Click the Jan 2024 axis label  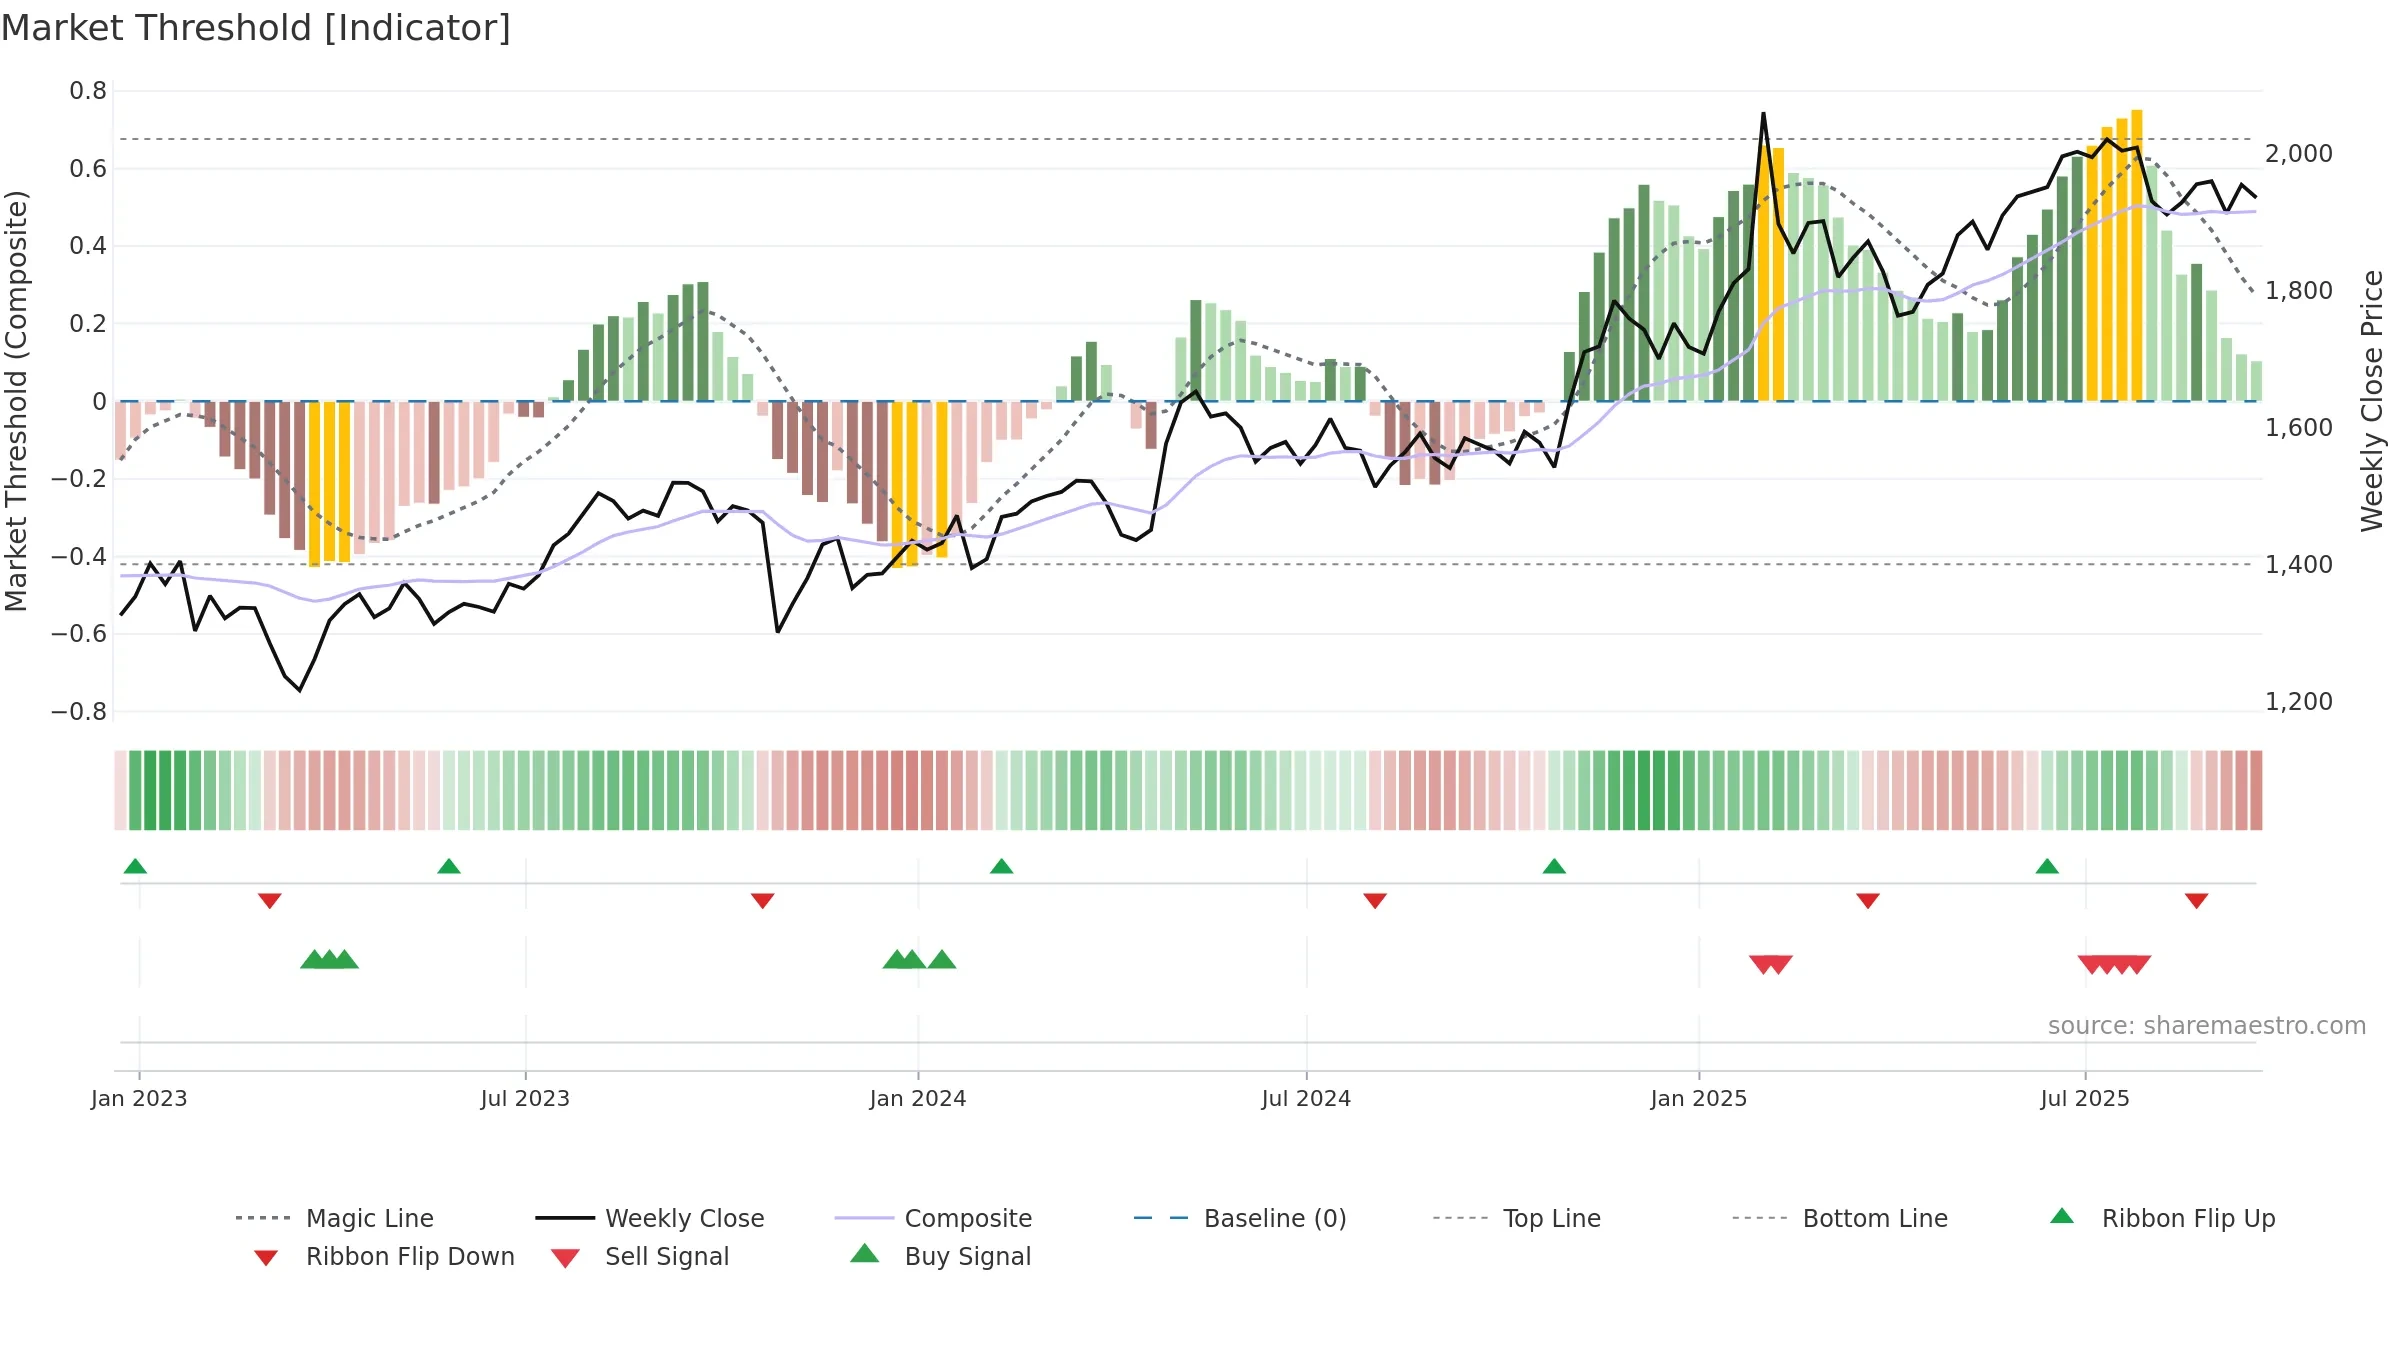[918, 1099]
